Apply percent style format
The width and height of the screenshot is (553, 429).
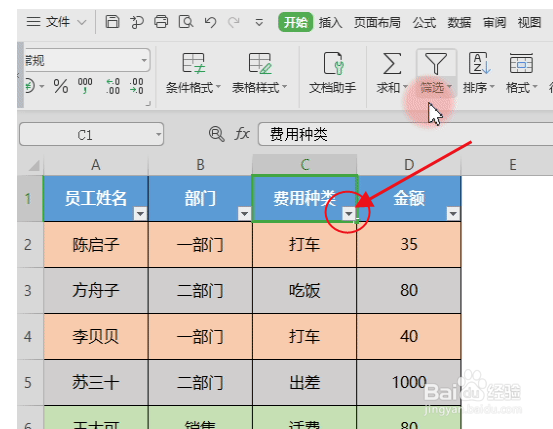(61, 86)
